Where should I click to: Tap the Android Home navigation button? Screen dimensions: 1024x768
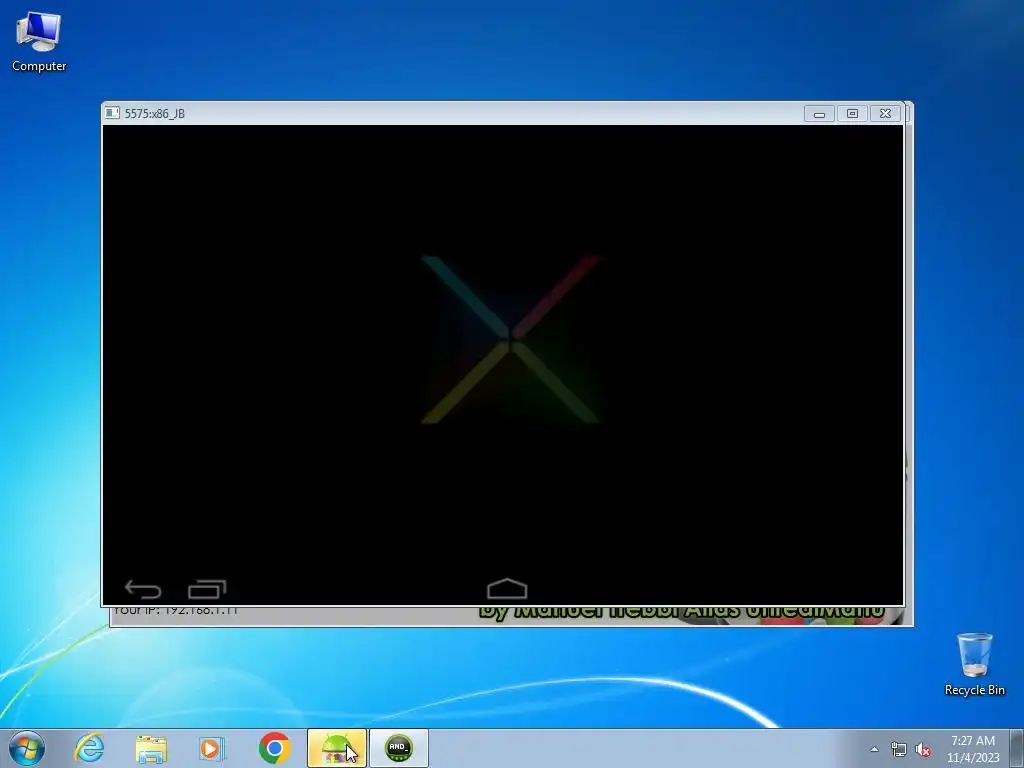[x=507, y=589]
